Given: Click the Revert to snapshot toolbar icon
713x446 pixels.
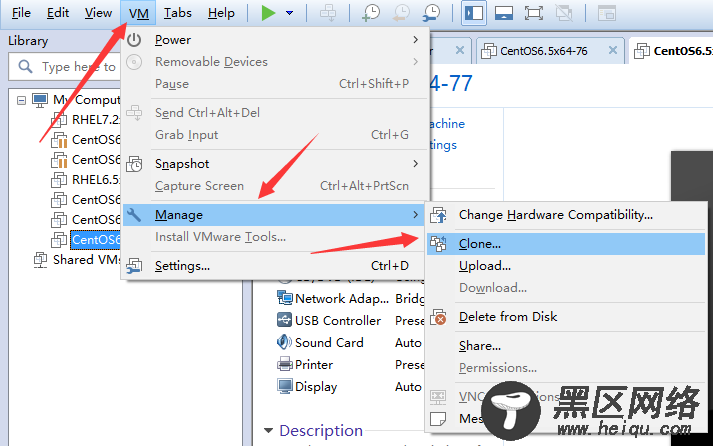Looking at the screenshot, I should point(401,13).
